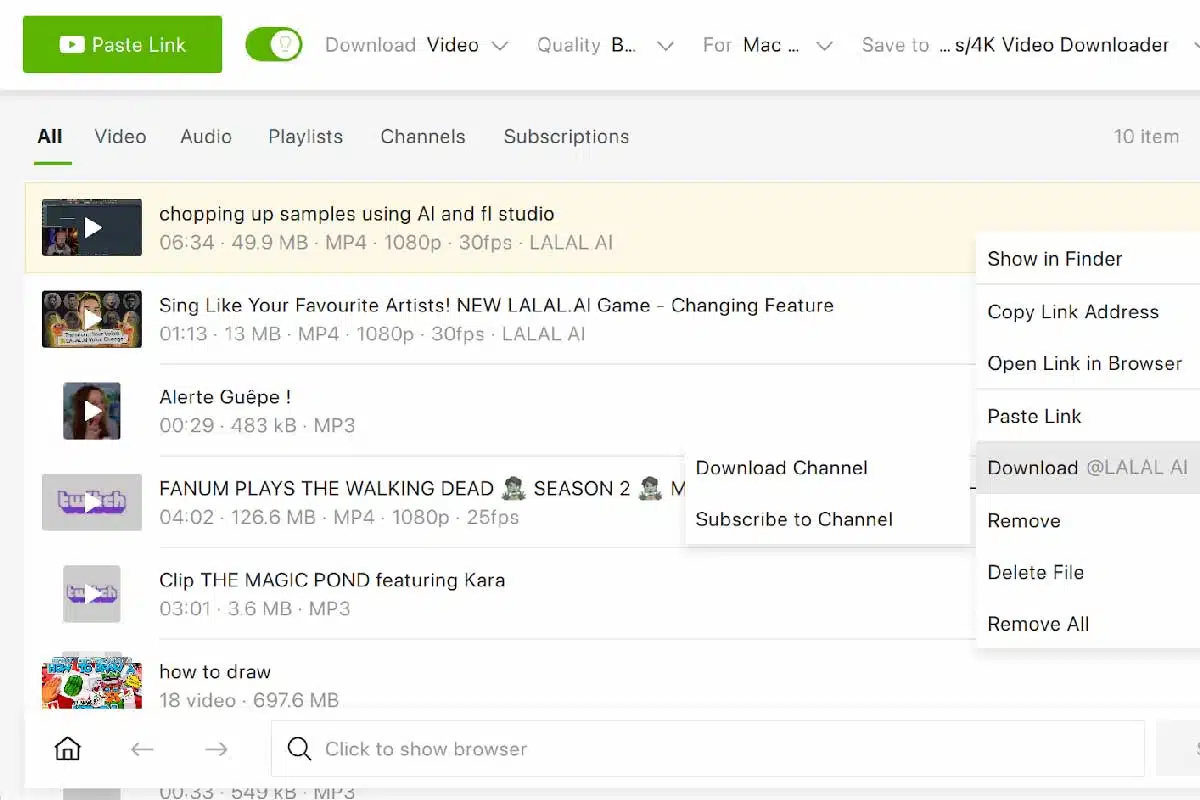
Task: Switch to the Subscriptions tab
Action: coord(566,137)
